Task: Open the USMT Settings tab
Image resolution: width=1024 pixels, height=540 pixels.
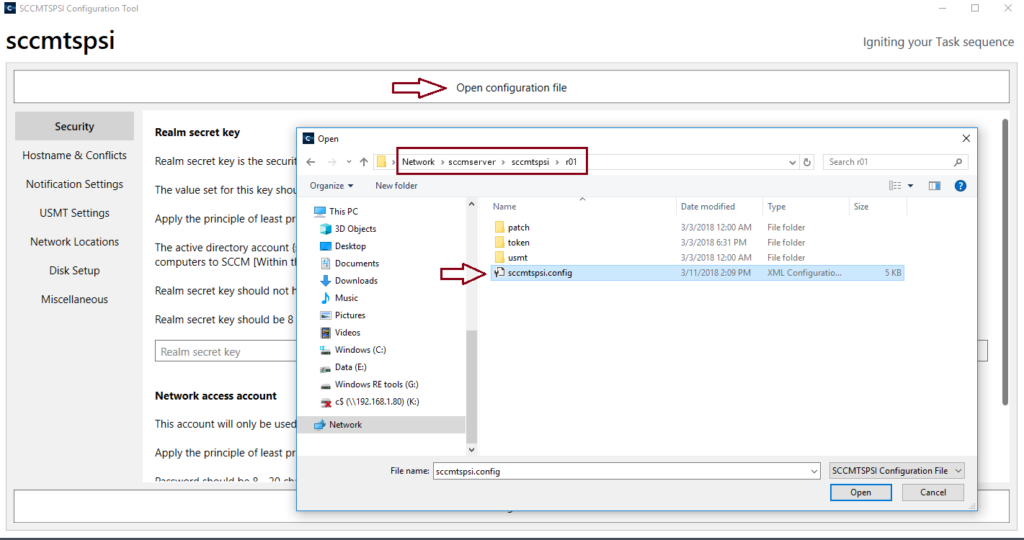Action: 74,213
